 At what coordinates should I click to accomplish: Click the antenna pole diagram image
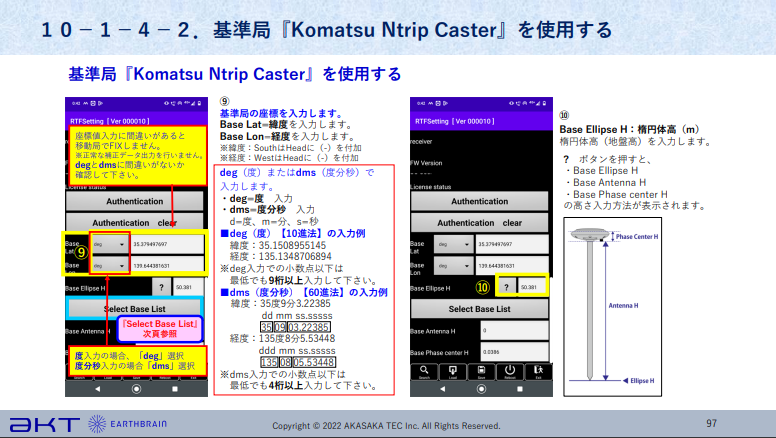[613, 307]
